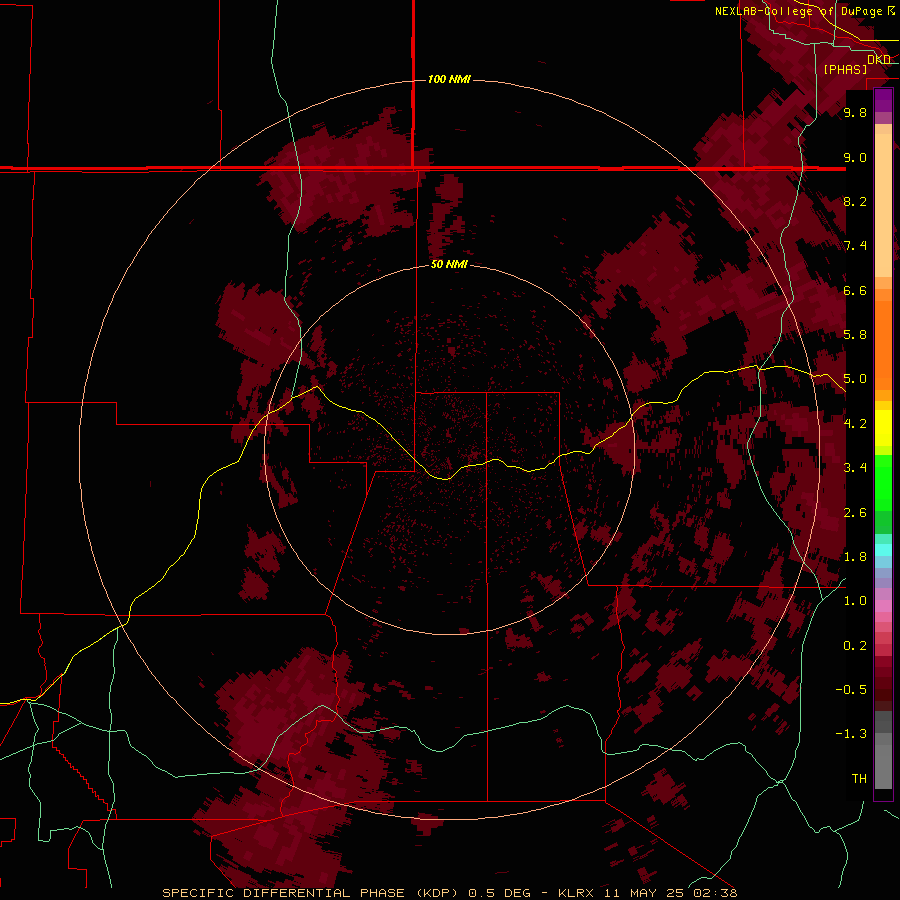Pick the 5.8 legend value

[855, 335]
